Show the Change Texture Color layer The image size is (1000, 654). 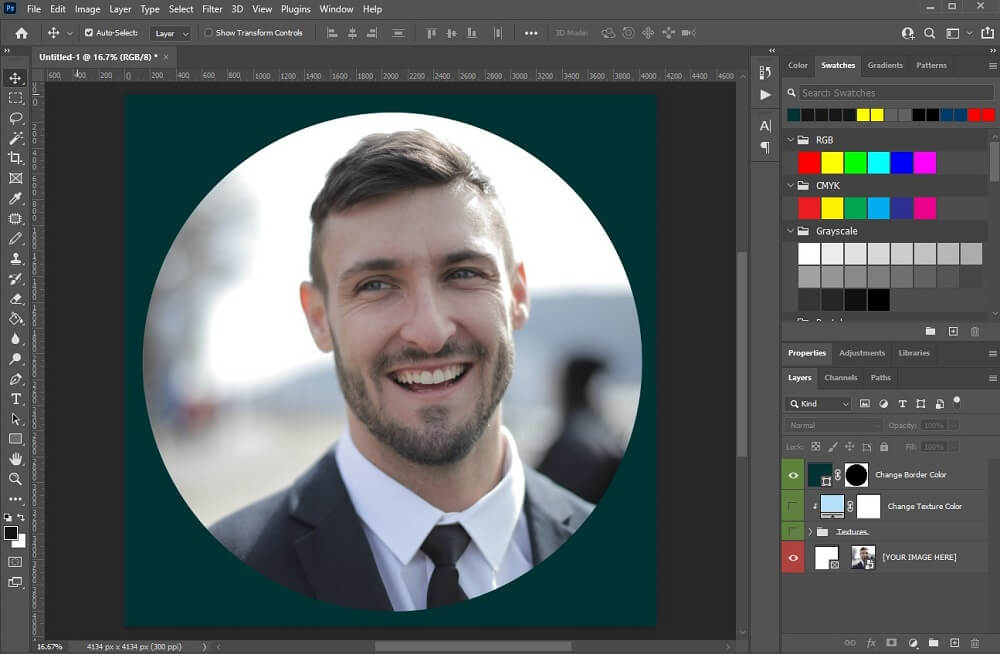coord(793,506)
